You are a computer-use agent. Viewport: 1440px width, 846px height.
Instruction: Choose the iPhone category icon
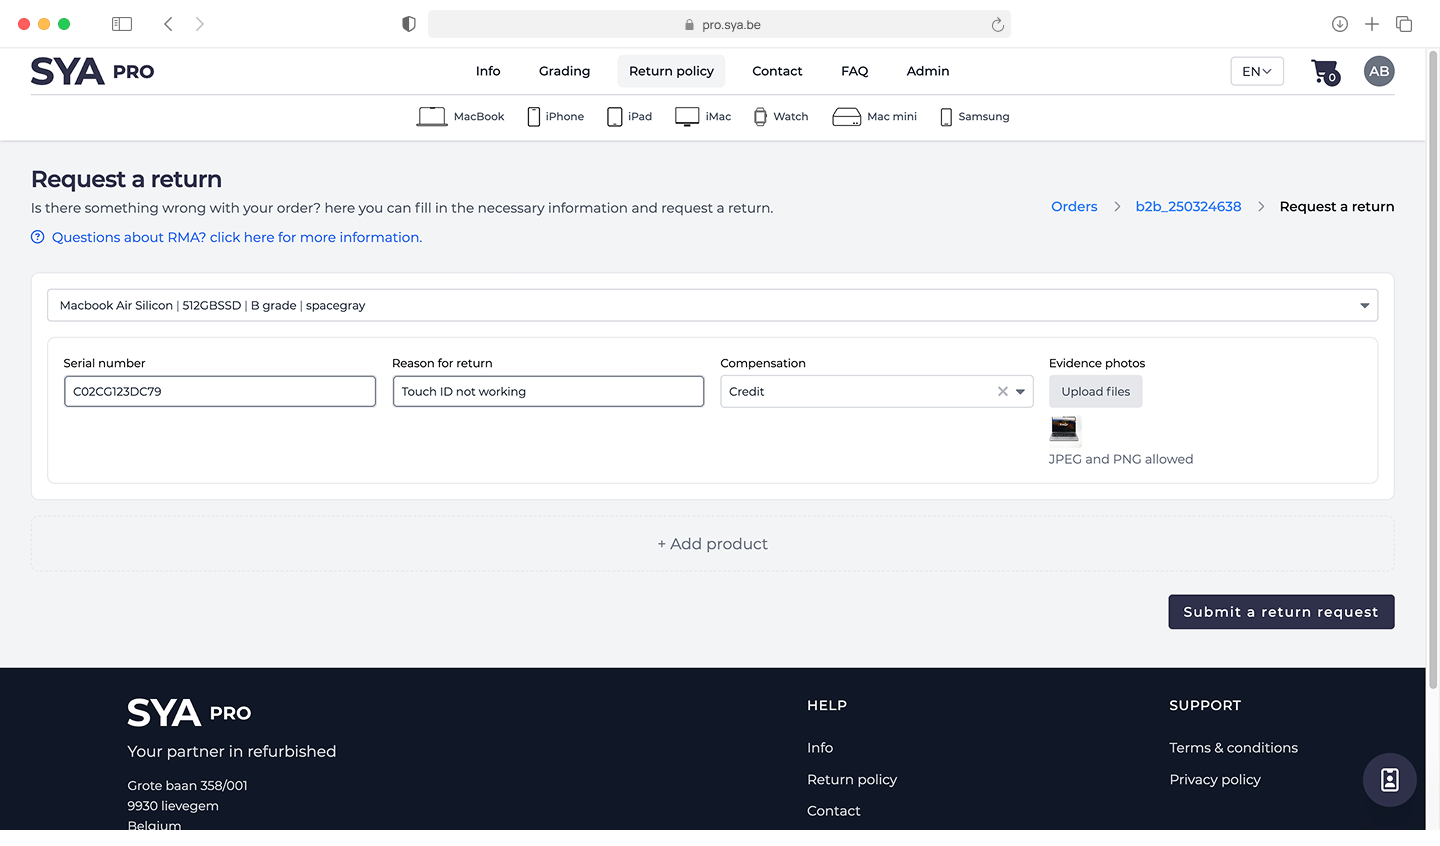[534, 117]
